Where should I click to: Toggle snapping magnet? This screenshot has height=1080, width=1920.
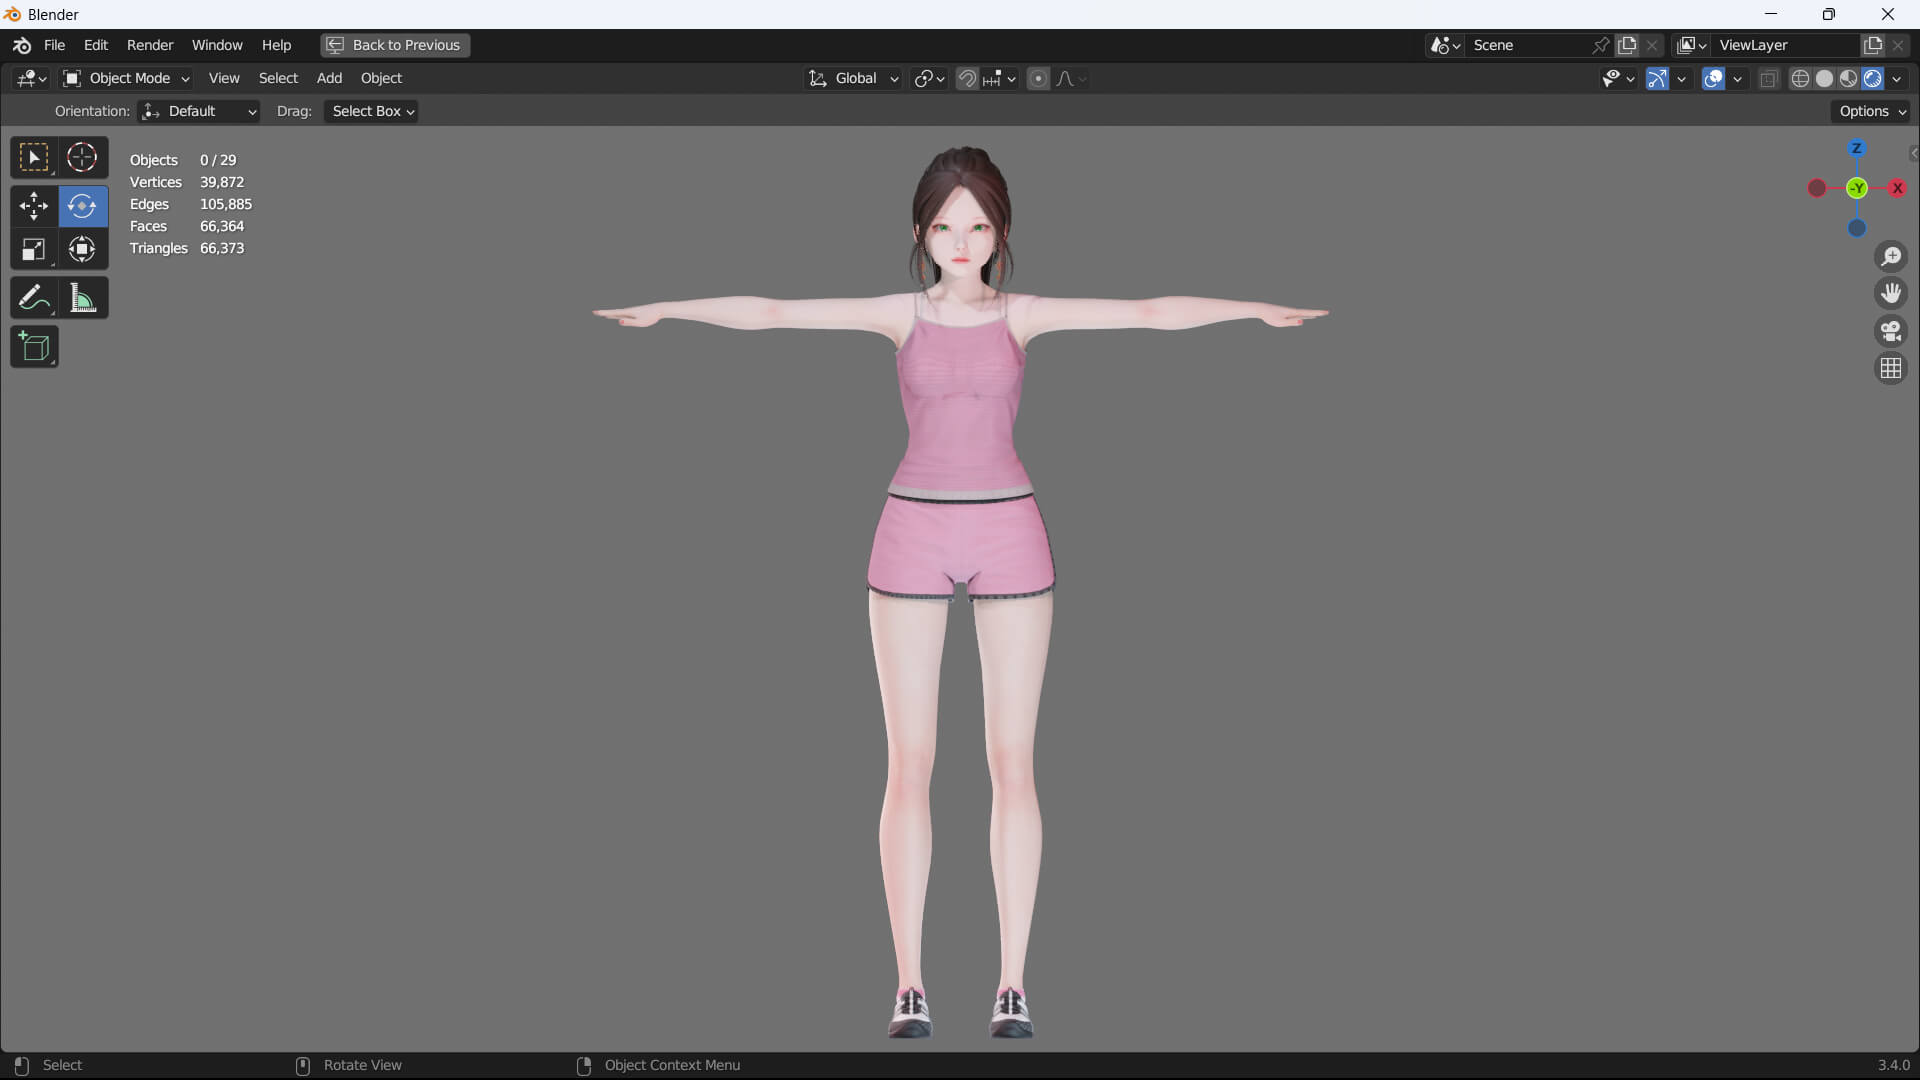pos(967,78)
